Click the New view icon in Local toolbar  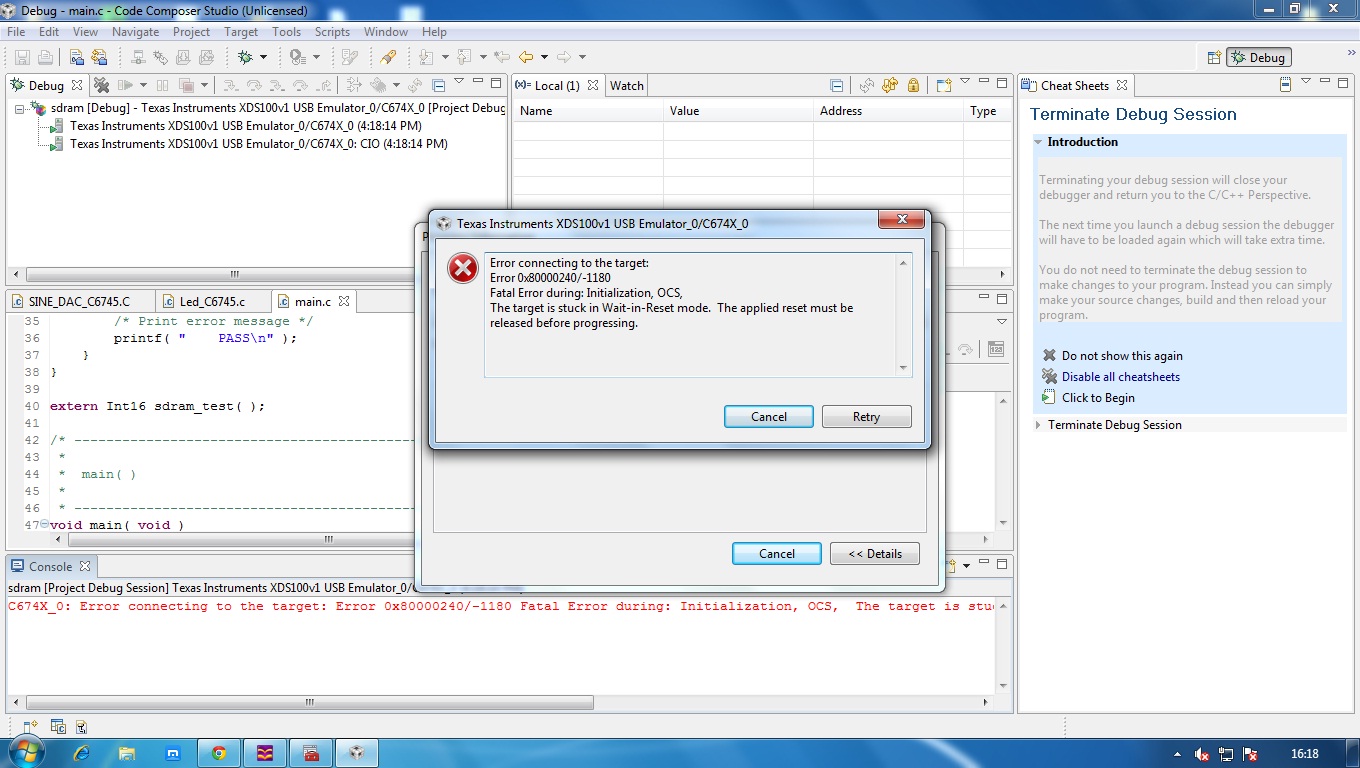[943, 86]
